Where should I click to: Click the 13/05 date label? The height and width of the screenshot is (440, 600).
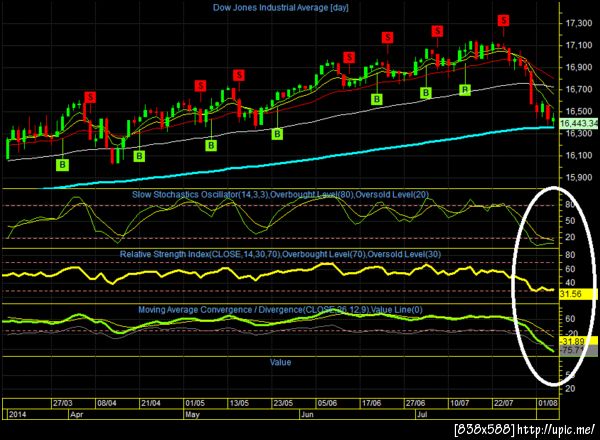239,403
